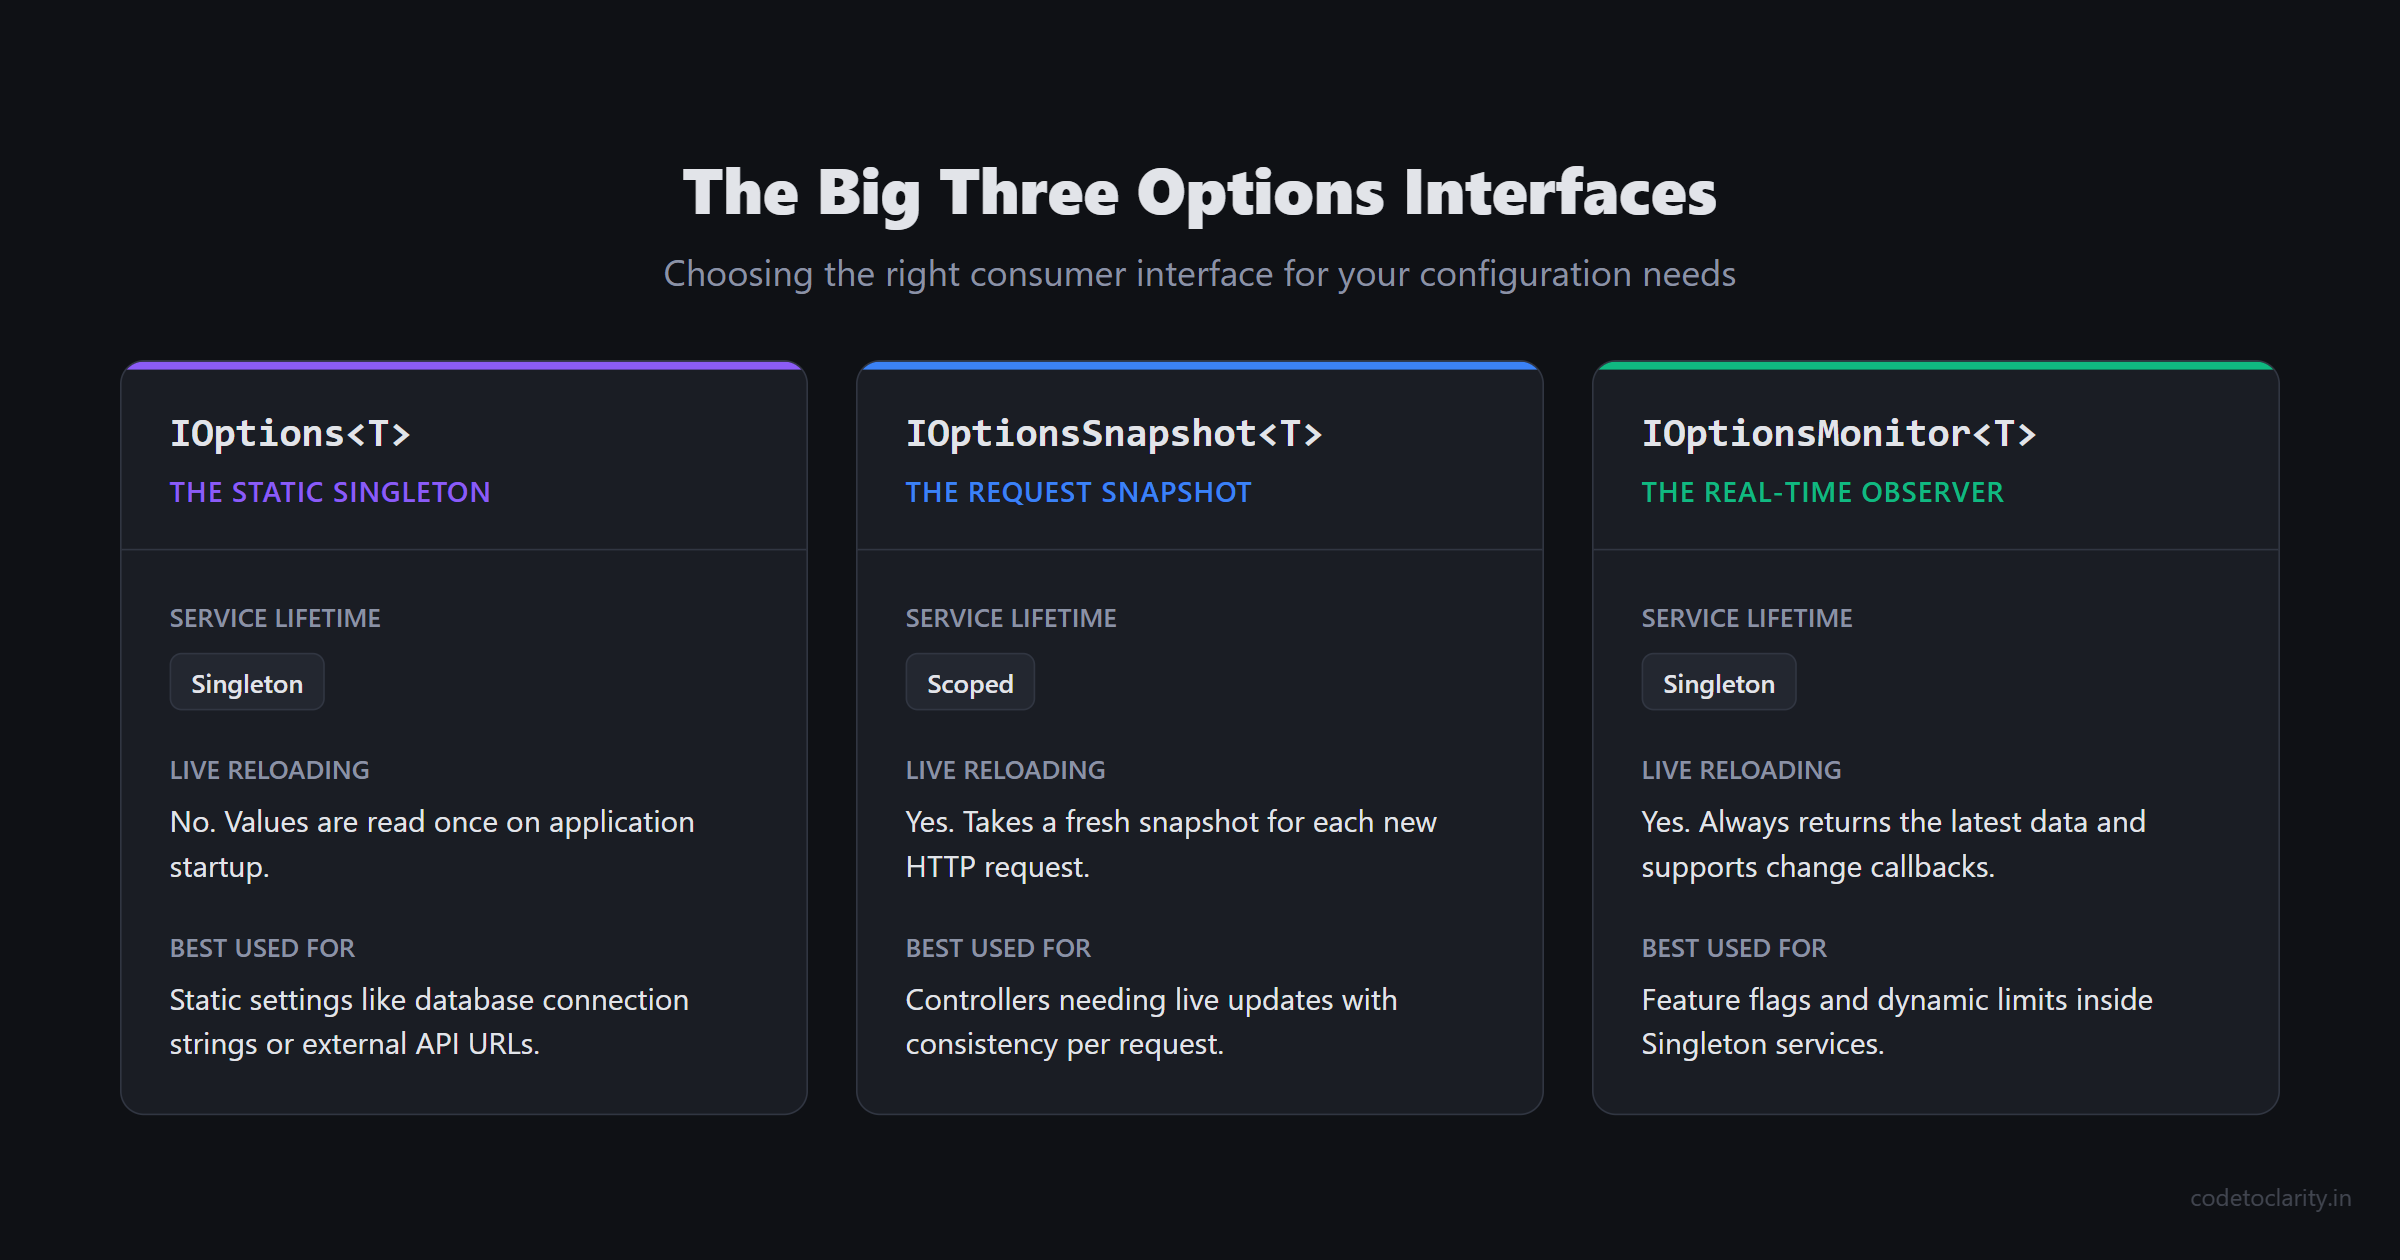This screenshot has width=2400, height=1260.
Task: Click the purple accent bar on first card
Action: point(464,366)
